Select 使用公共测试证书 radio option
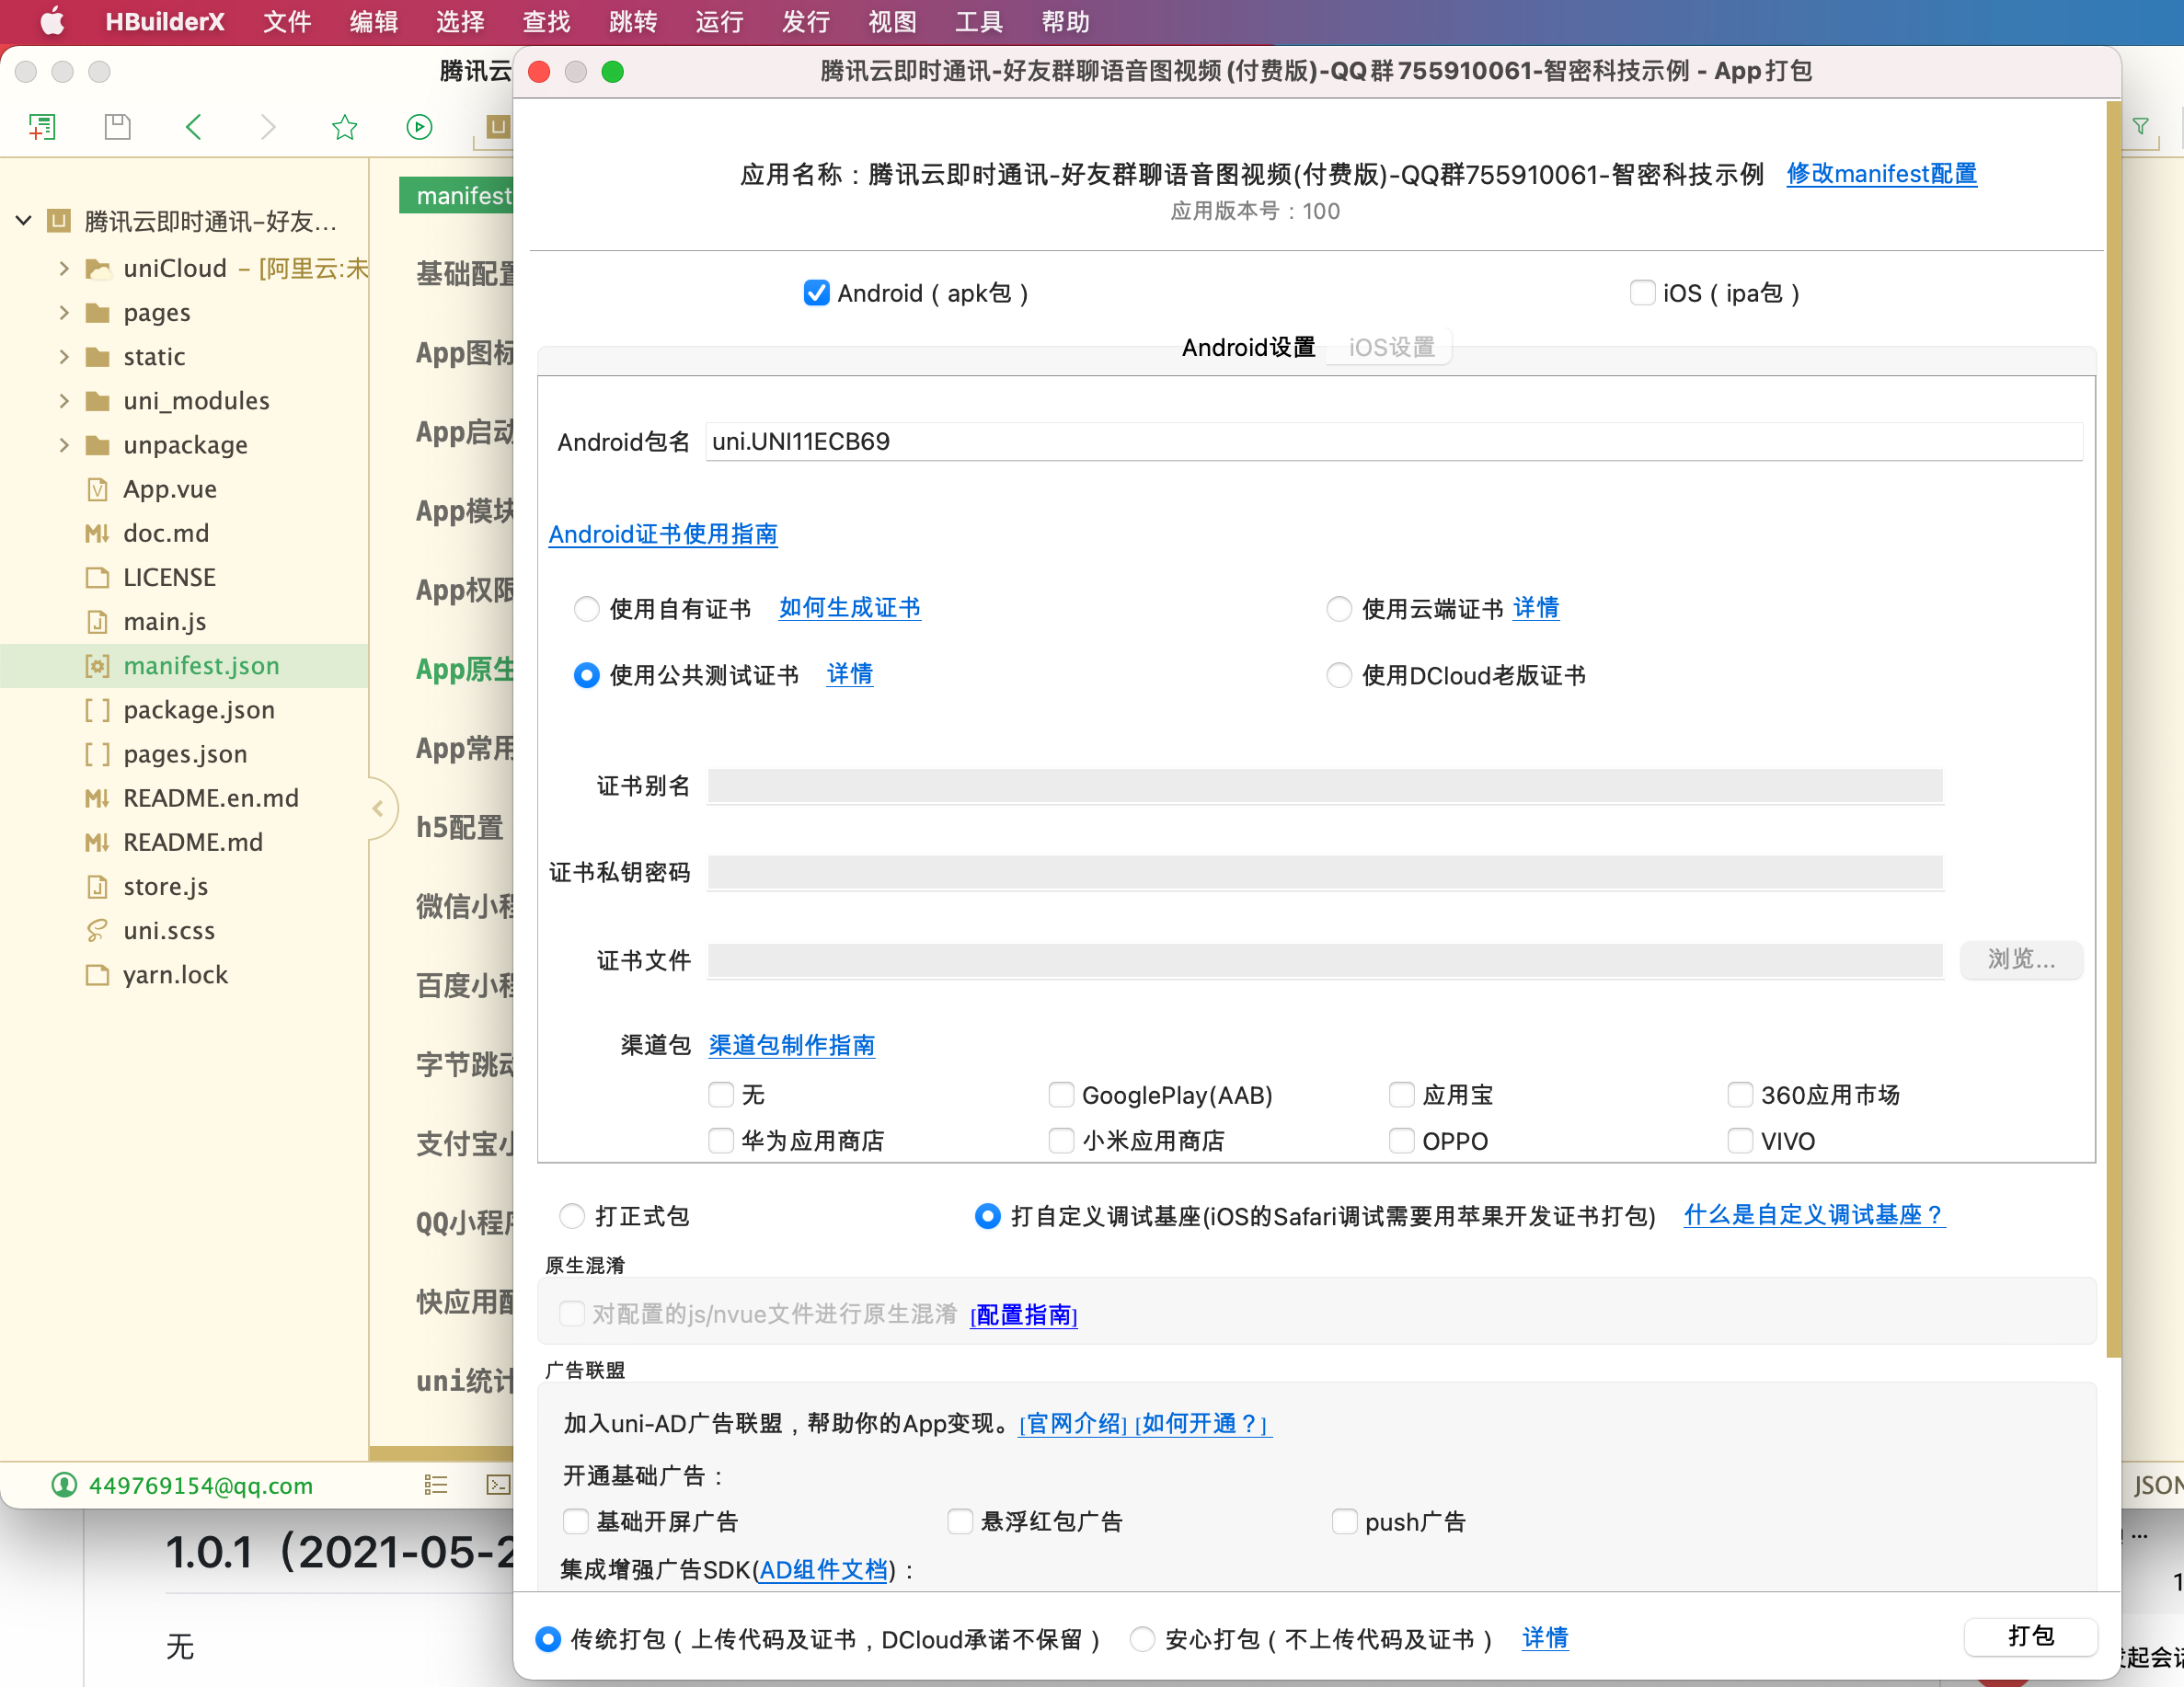This screenshot has width=2184, height=1687. pyautogui.click(x=587, y=676)
